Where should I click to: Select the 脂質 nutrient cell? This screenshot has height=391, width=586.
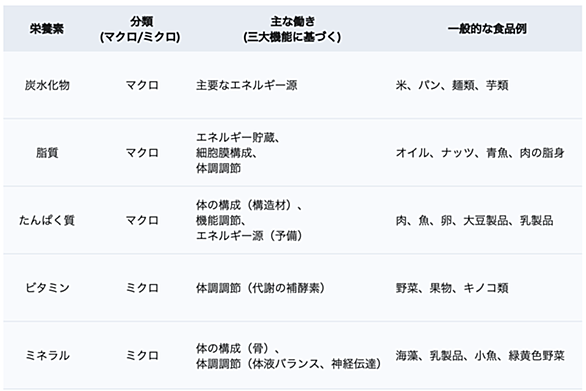click(x=47, y=153)
